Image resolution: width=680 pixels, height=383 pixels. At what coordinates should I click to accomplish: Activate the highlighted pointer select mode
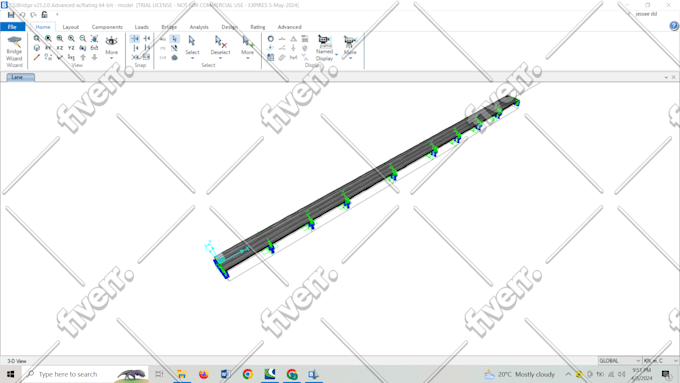coord(174,39)
